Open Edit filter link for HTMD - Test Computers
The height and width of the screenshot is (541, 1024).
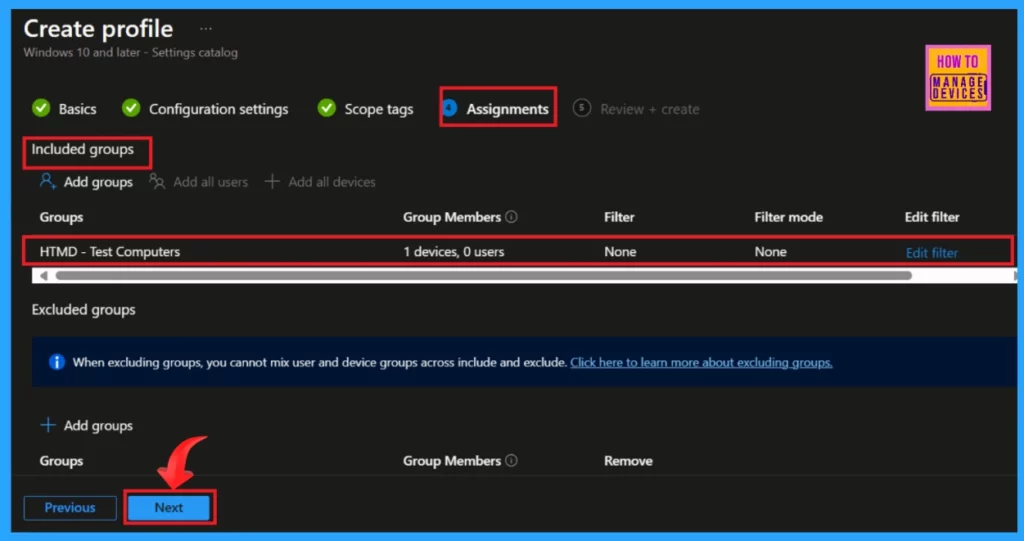(931, 253)
